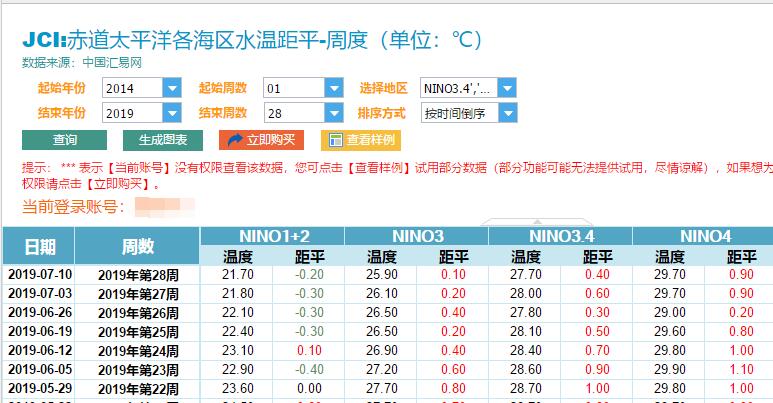
Task: Click the 周数 column header
Action: pyautogui.click(x=138, y=246)
